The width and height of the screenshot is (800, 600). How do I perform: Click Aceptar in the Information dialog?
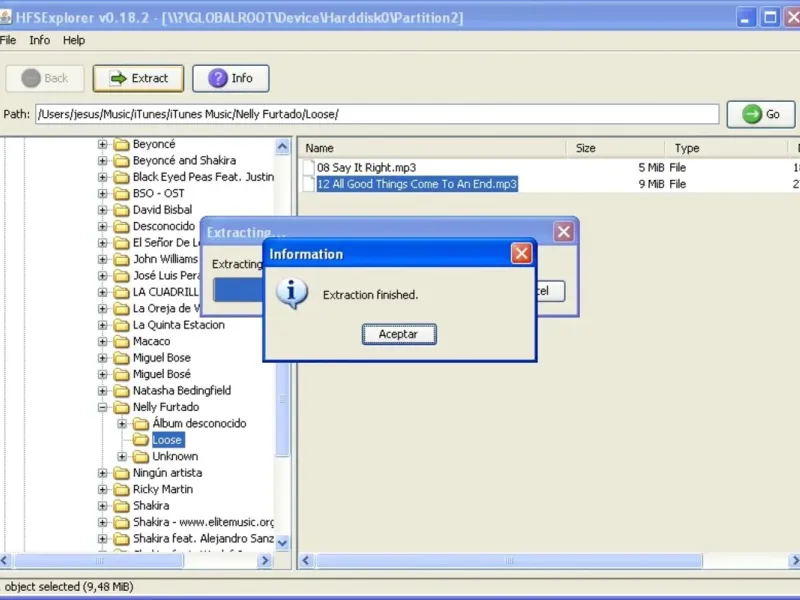[x=399, y=334]
